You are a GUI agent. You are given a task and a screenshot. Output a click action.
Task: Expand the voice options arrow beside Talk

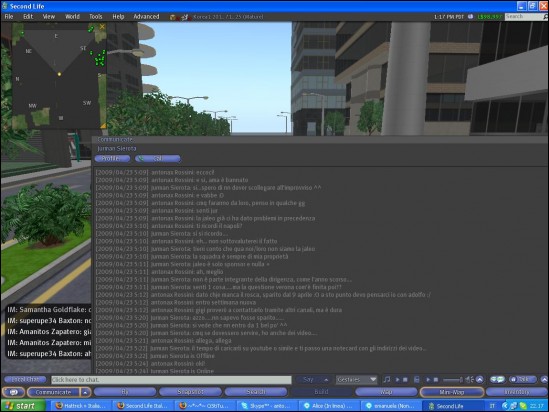point(544,379)
